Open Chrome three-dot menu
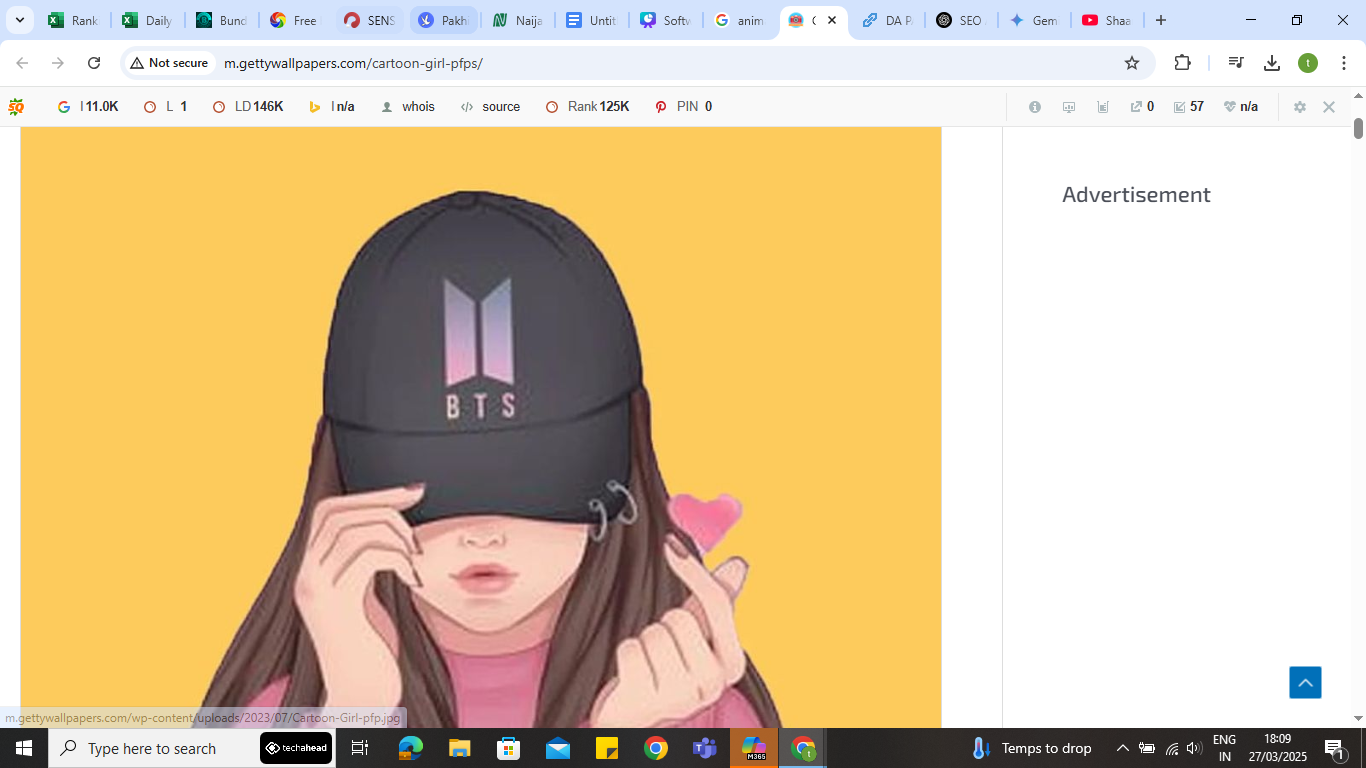This screenshot has width=1366, height=768. tap(1344, 63)
